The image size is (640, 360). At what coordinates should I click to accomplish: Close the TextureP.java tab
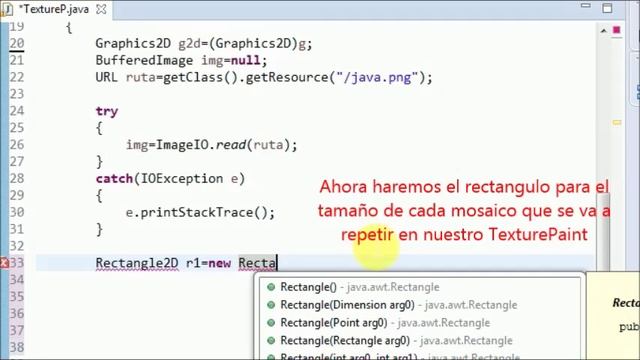tap(101, 9)
